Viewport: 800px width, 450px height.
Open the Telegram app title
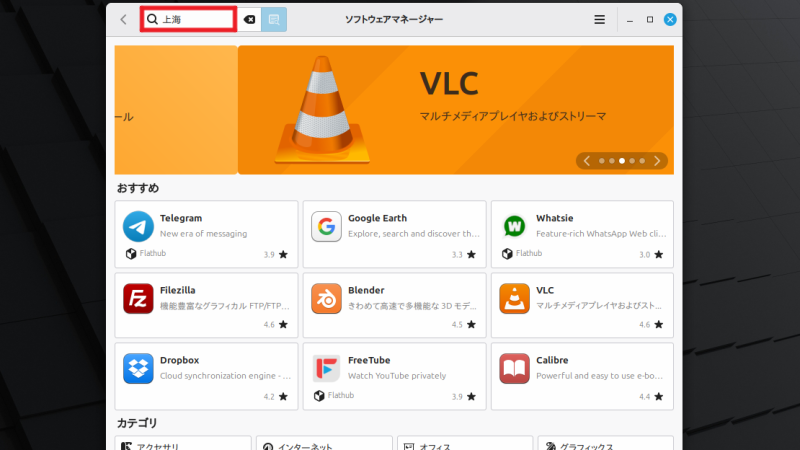point(181,218)
